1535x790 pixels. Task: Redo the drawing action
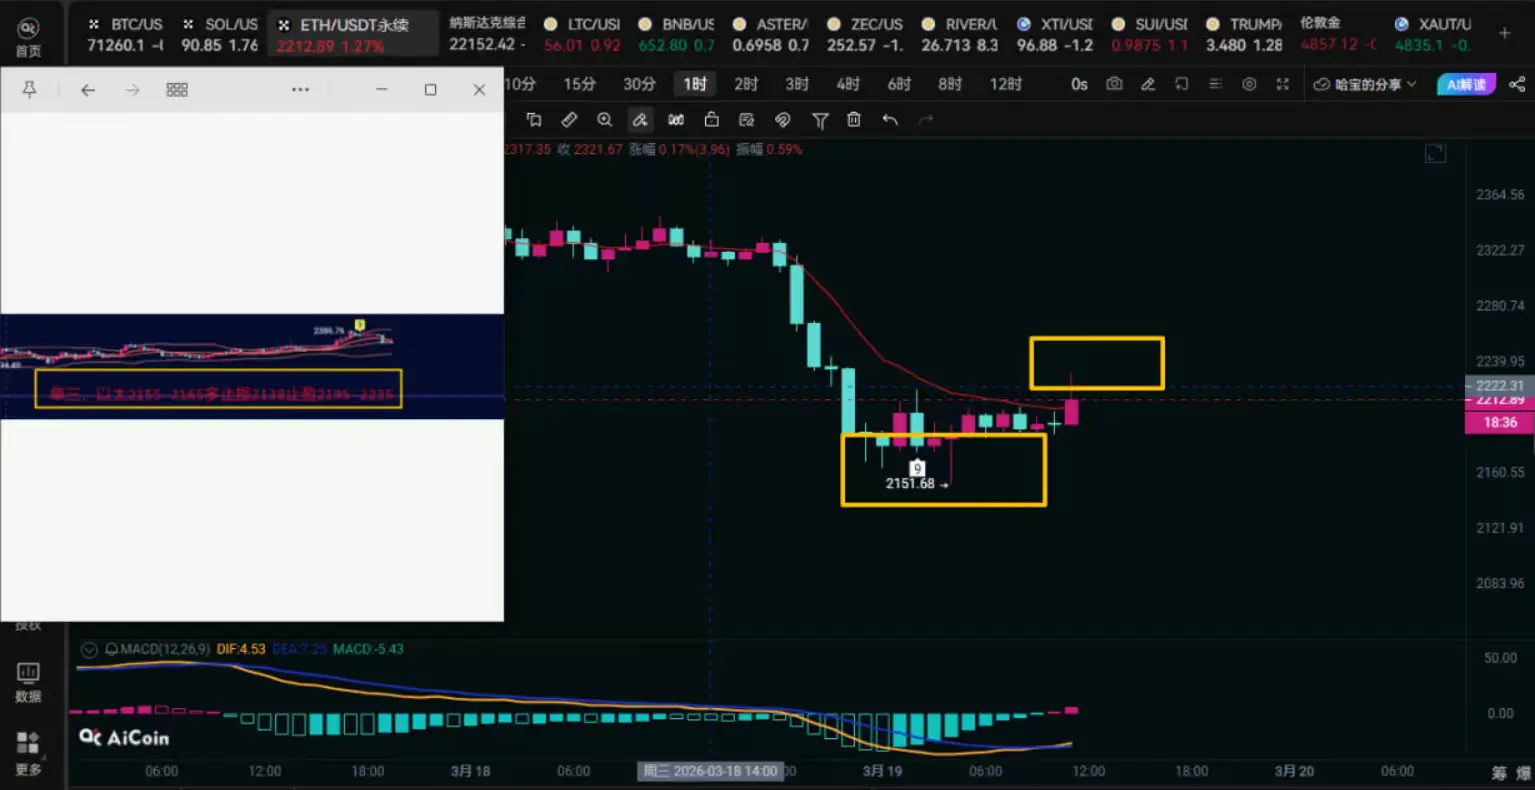point(926,120)
